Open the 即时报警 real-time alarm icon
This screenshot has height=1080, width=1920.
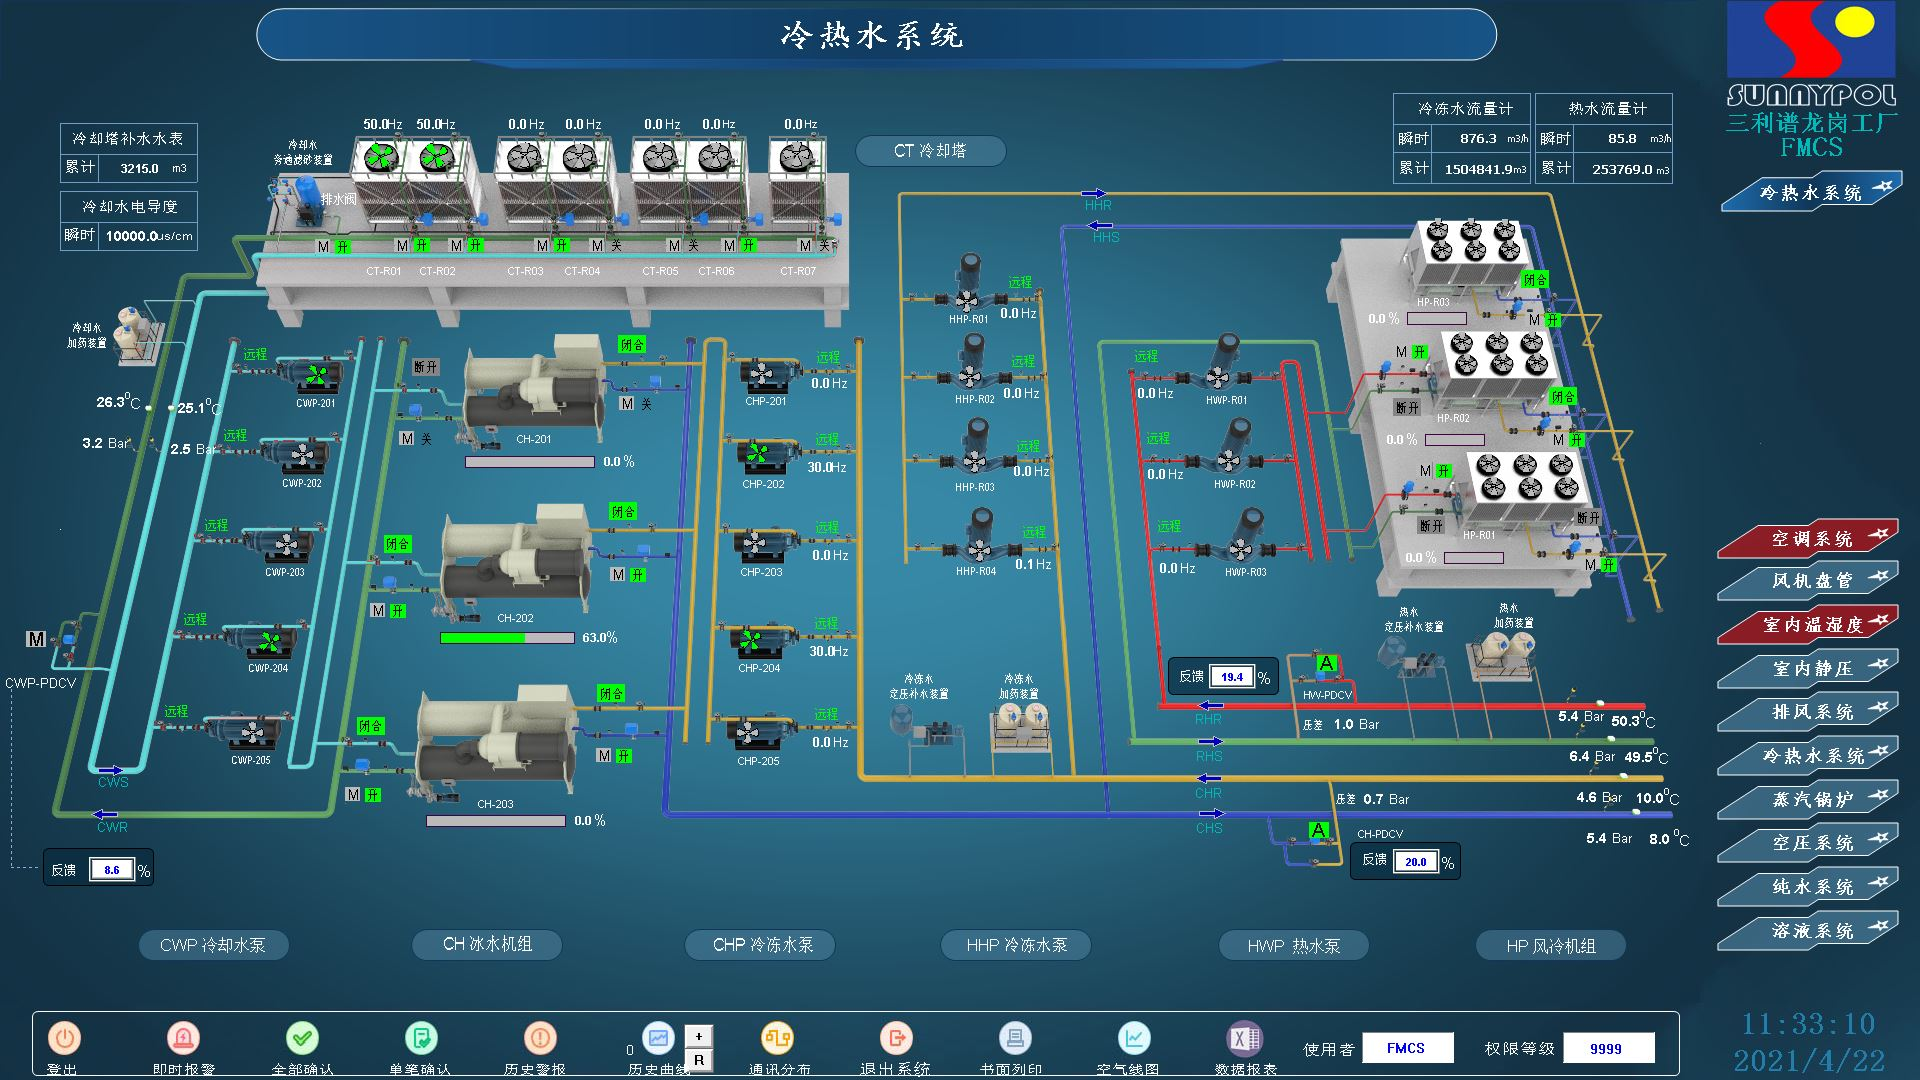click(x=183, y=1039)
